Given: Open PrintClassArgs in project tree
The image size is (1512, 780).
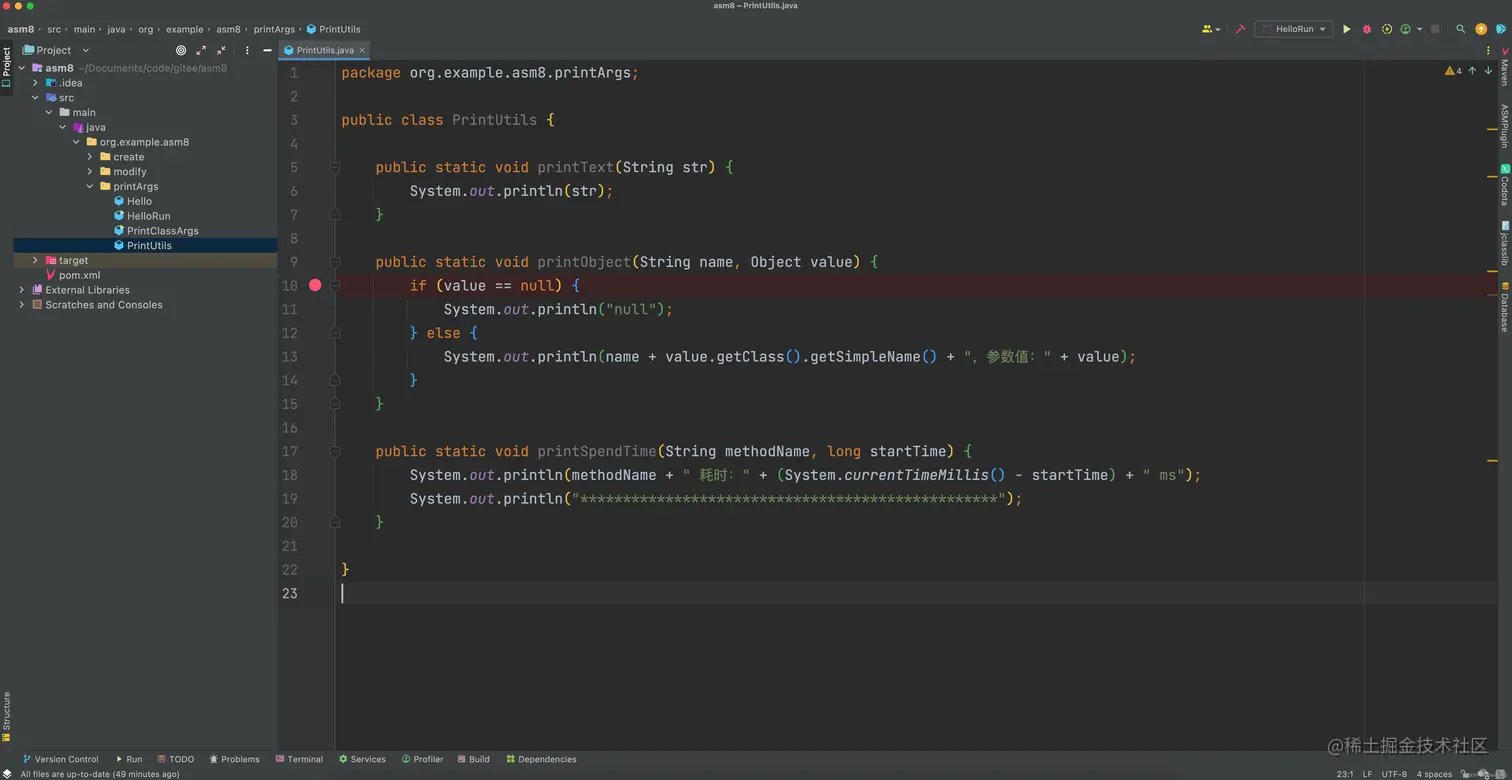Looking at the screenshot, I should 156,231.
